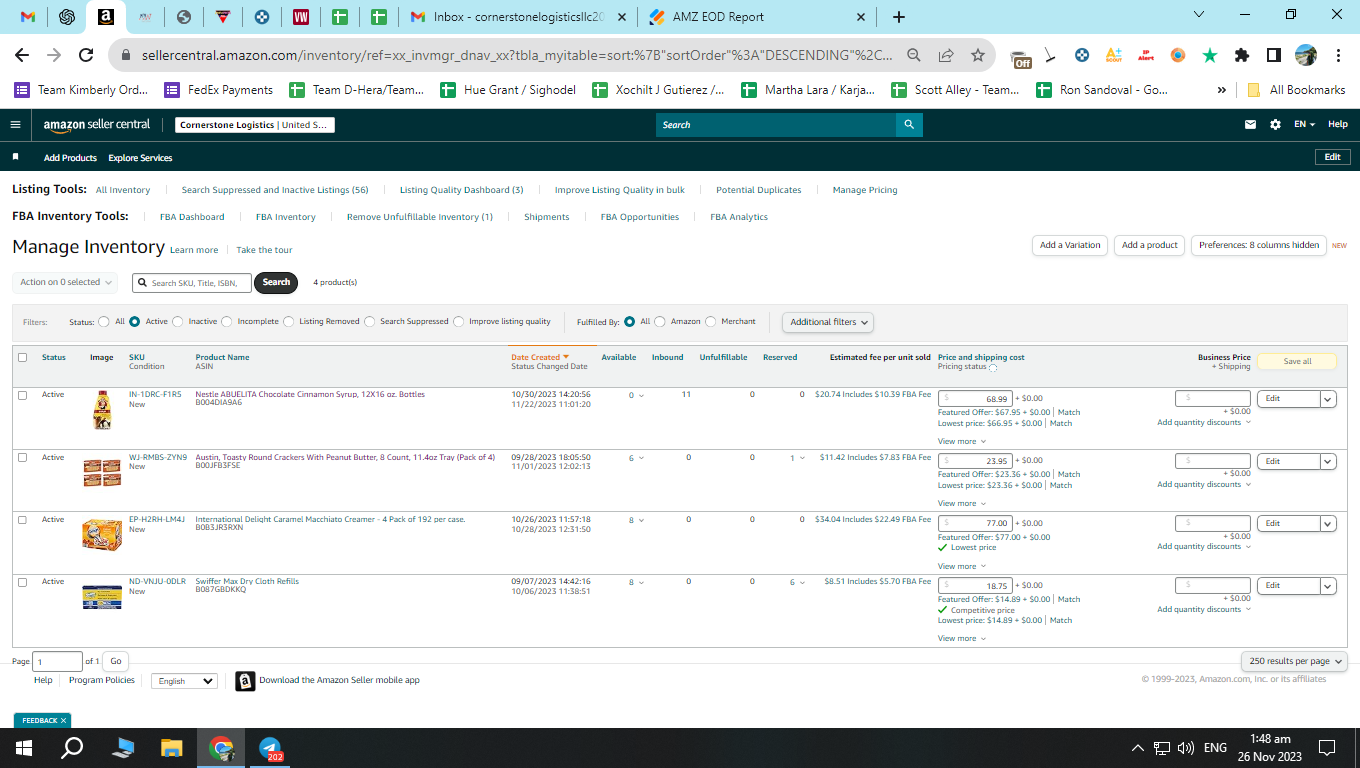The width and height of the screenshot is (1360, 768).
Task: Select the Incomplete status radio button
Action: [227, 322]
